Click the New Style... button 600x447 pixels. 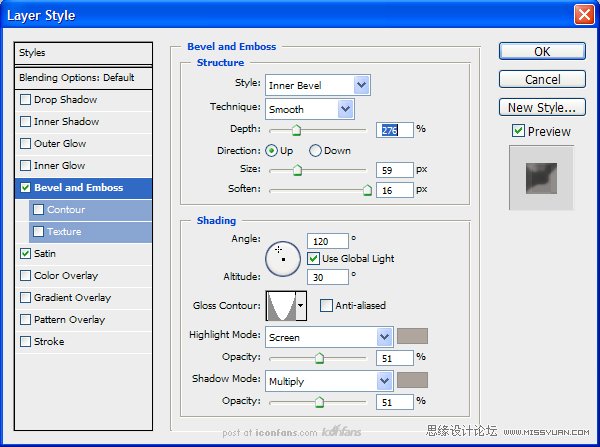[x=542, y=107]
